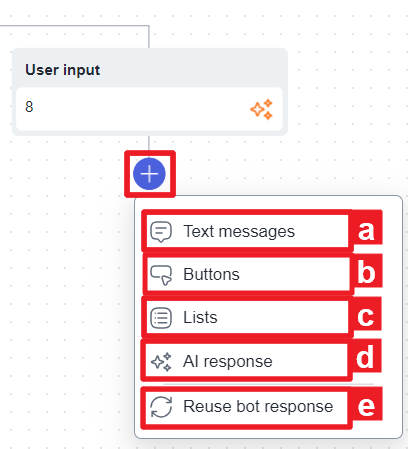Click the blue plus add-node button
The image size is (408, 449).
(149, 174)
